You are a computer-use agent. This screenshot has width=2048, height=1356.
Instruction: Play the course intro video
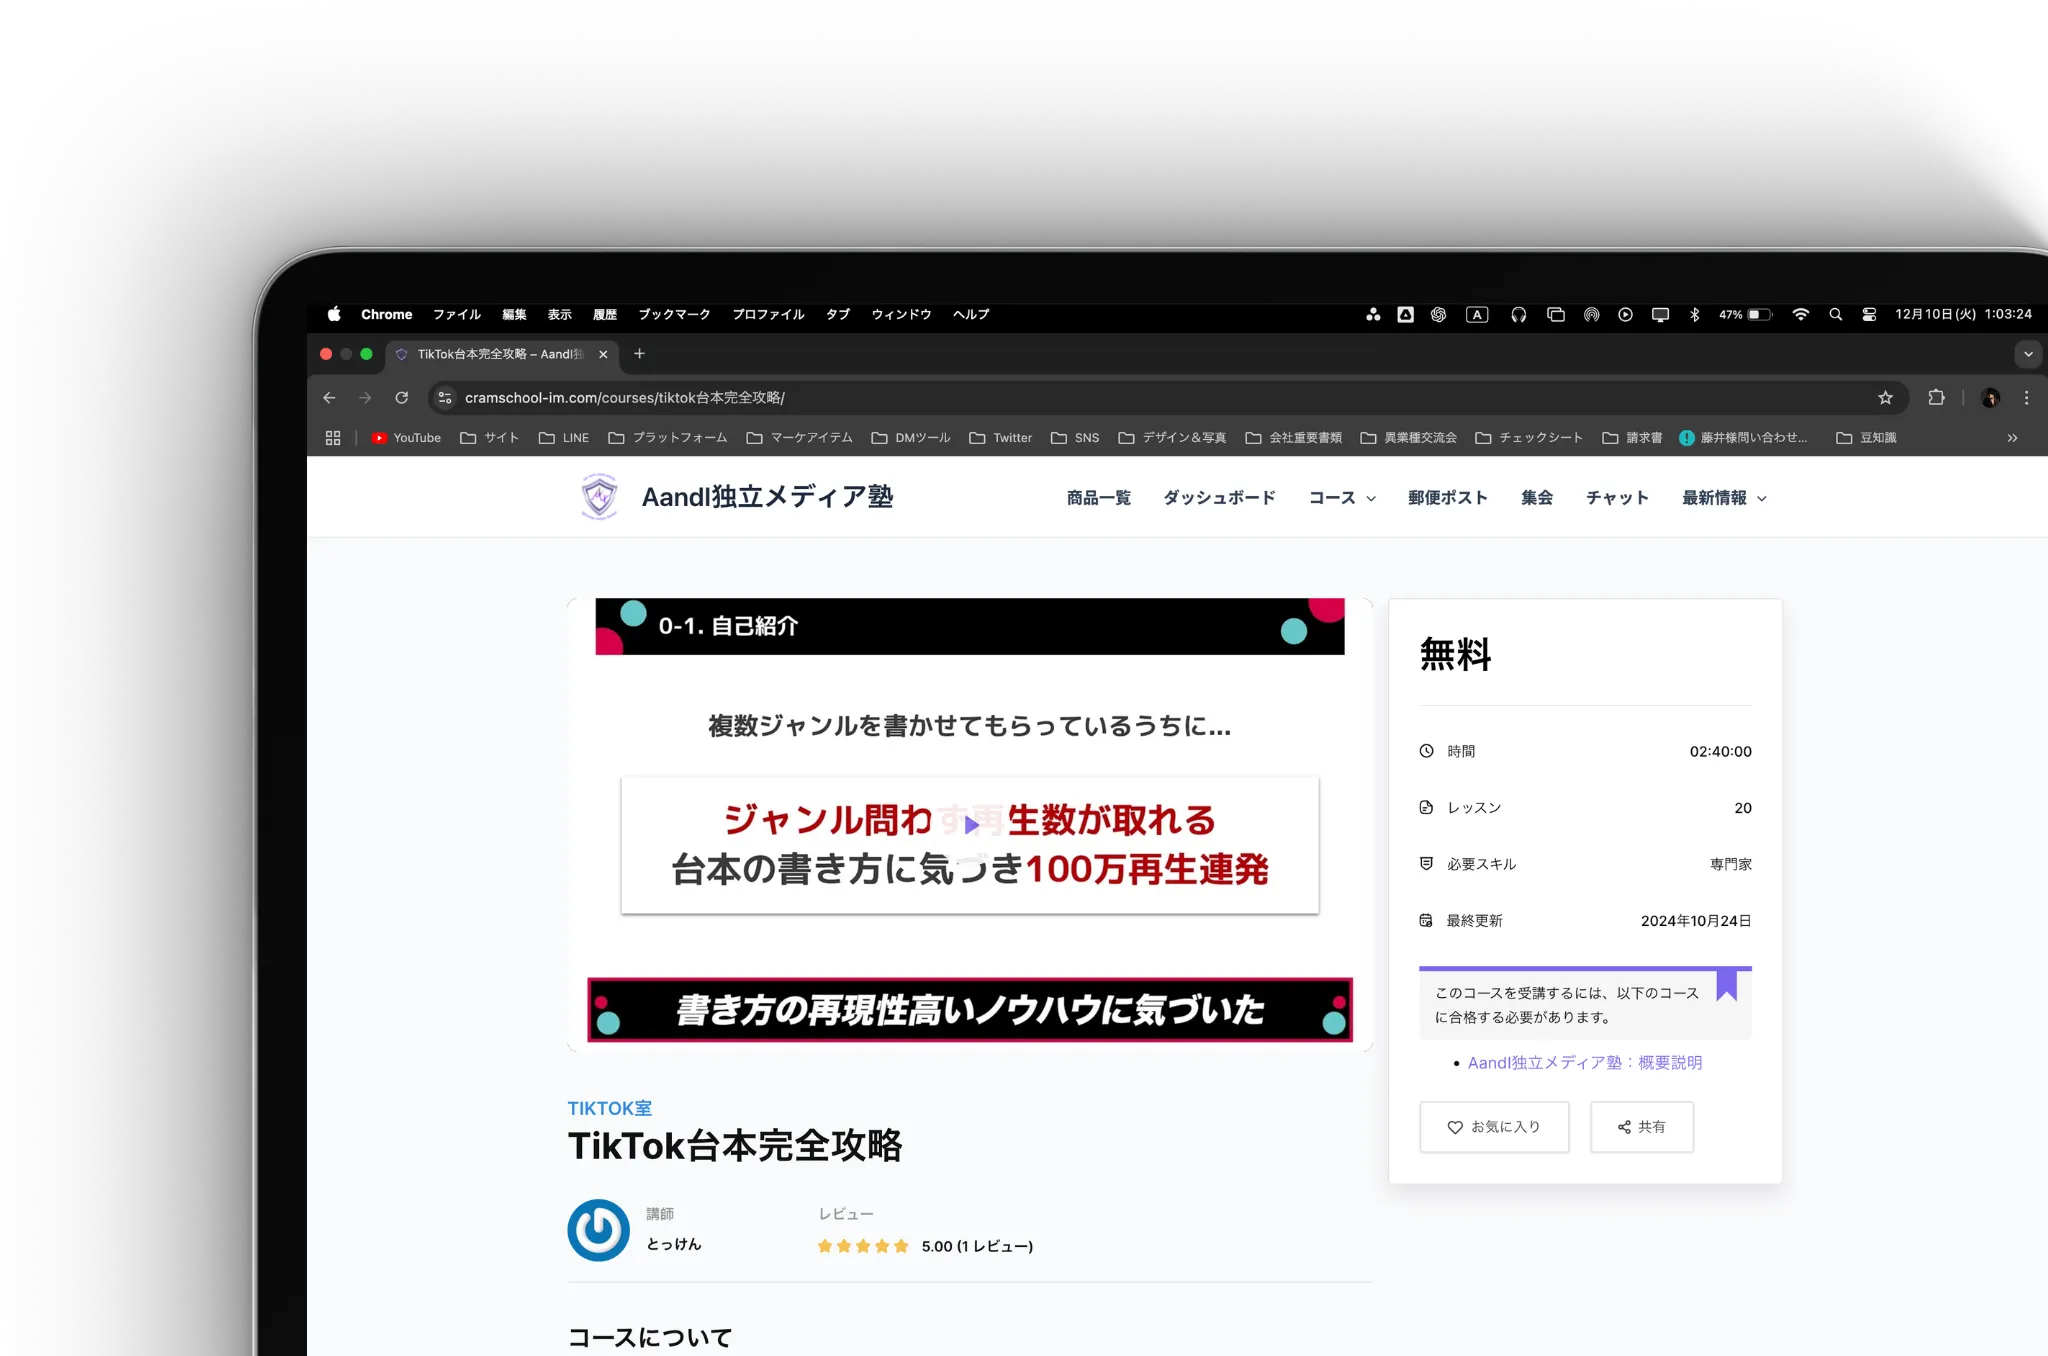point(970,825)
